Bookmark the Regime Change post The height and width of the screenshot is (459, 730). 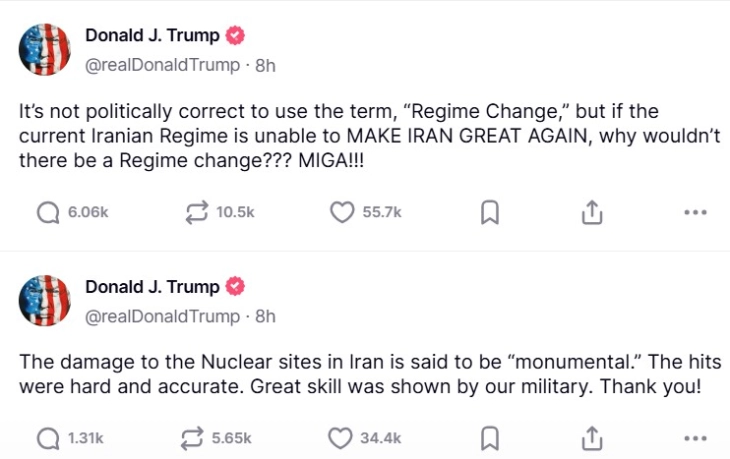coord(490,212)
